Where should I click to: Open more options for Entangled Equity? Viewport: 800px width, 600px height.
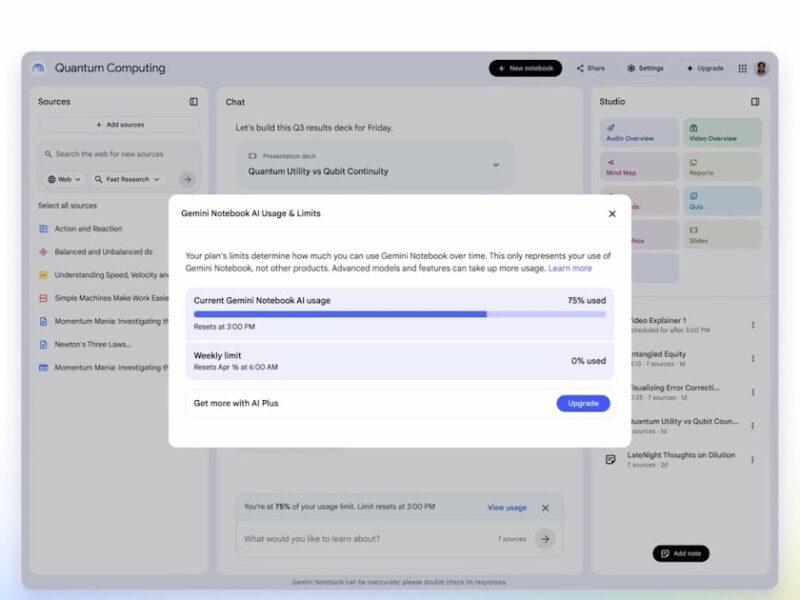753,359
